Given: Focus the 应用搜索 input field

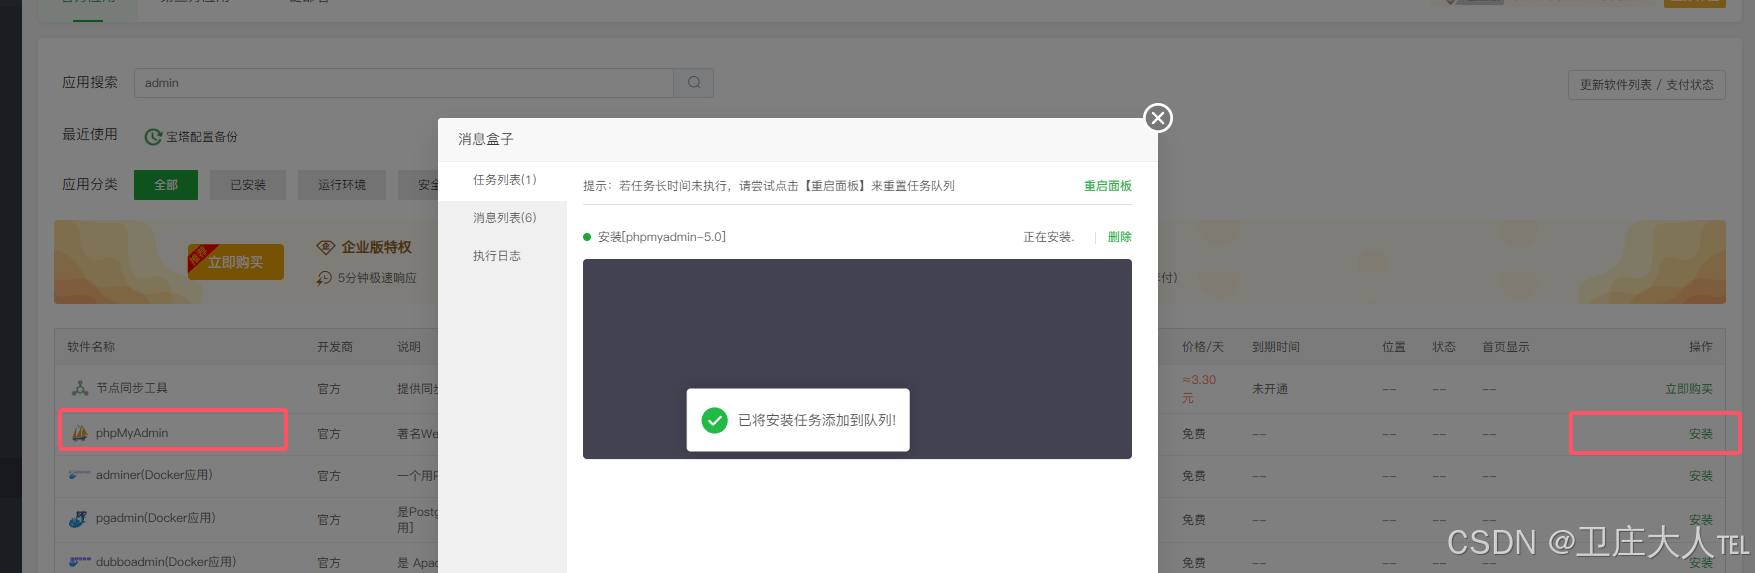Looking at the screenshot, I should [404, 83].
